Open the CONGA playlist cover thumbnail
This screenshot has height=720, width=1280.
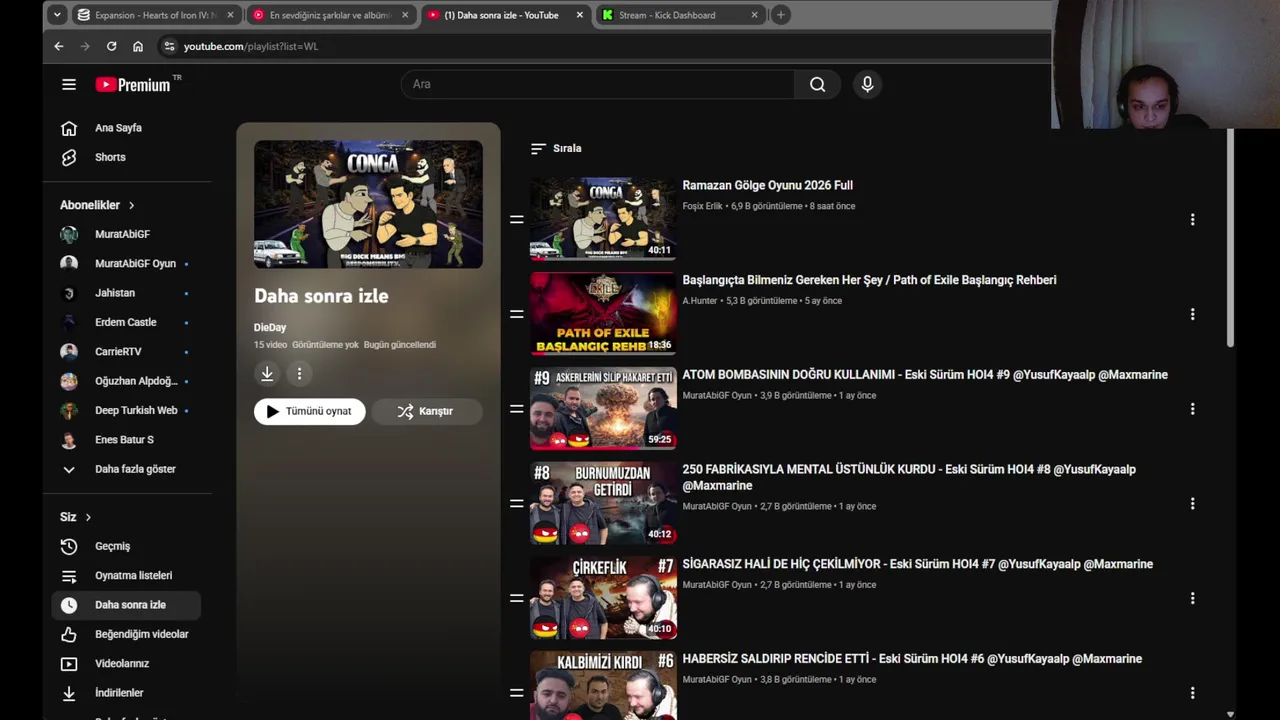pos(368,204)
